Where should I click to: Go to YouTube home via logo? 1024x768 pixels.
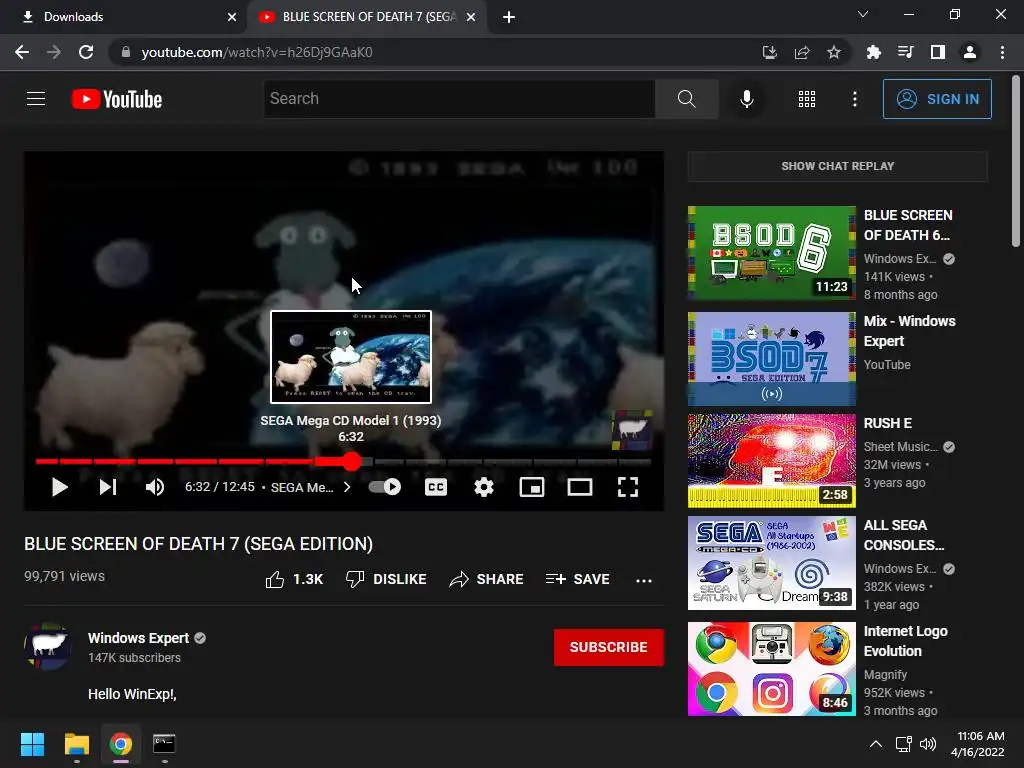click(117, 99)
